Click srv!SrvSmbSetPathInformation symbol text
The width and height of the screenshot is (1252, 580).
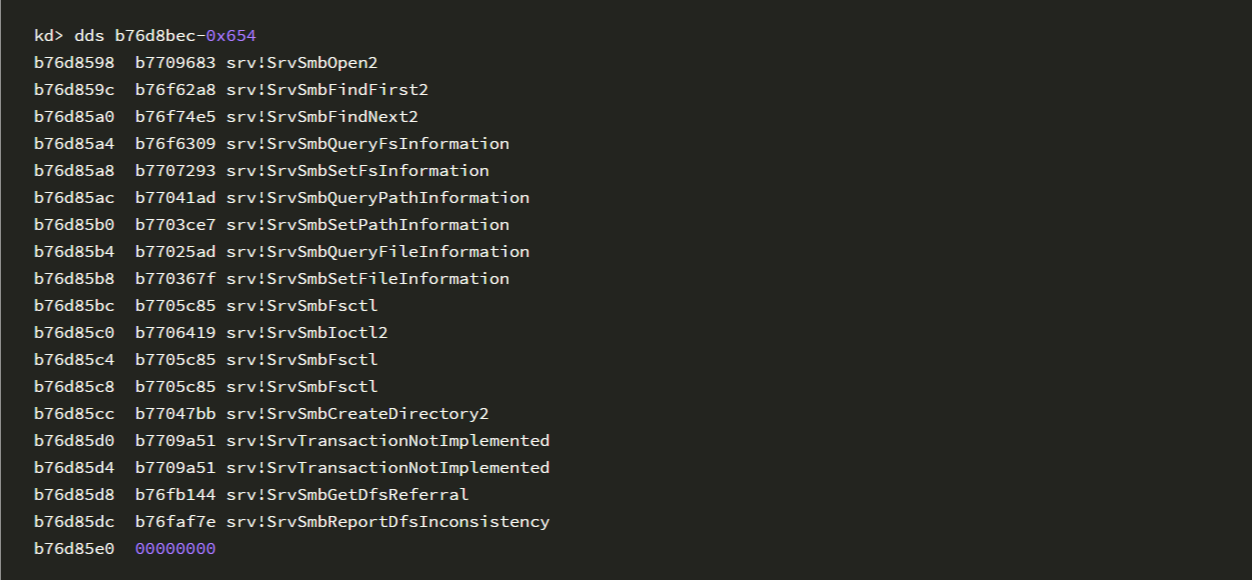[x=368, y=225]
